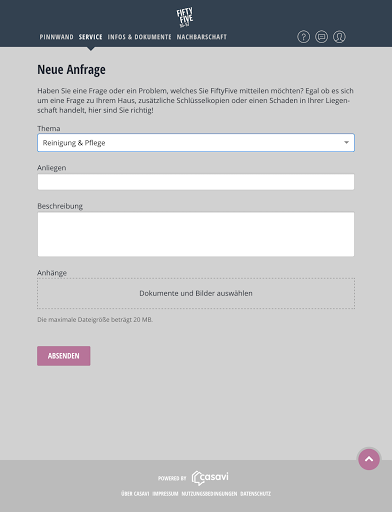Viewport: 392px width, 512px height.
Task: Open the help question mark icon
Action: coord(303,37)
